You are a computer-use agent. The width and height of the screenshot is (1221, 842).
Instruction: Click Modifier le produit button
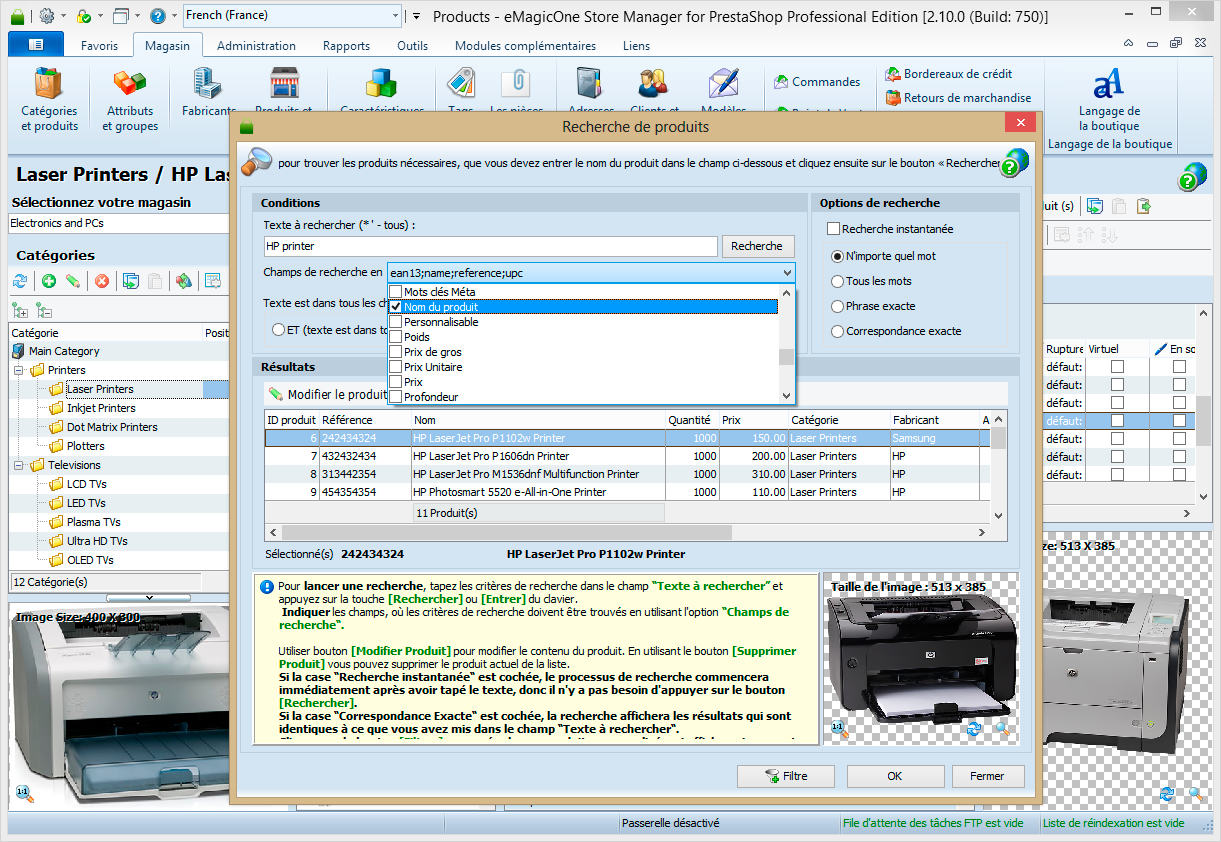pyautogui.click(x=328, y=394)
